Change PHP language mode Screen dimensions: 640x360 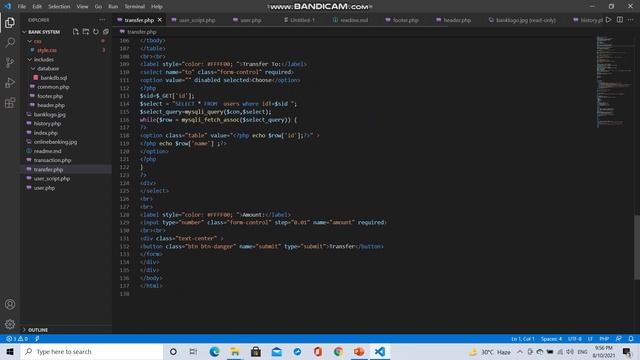(604, 339)
